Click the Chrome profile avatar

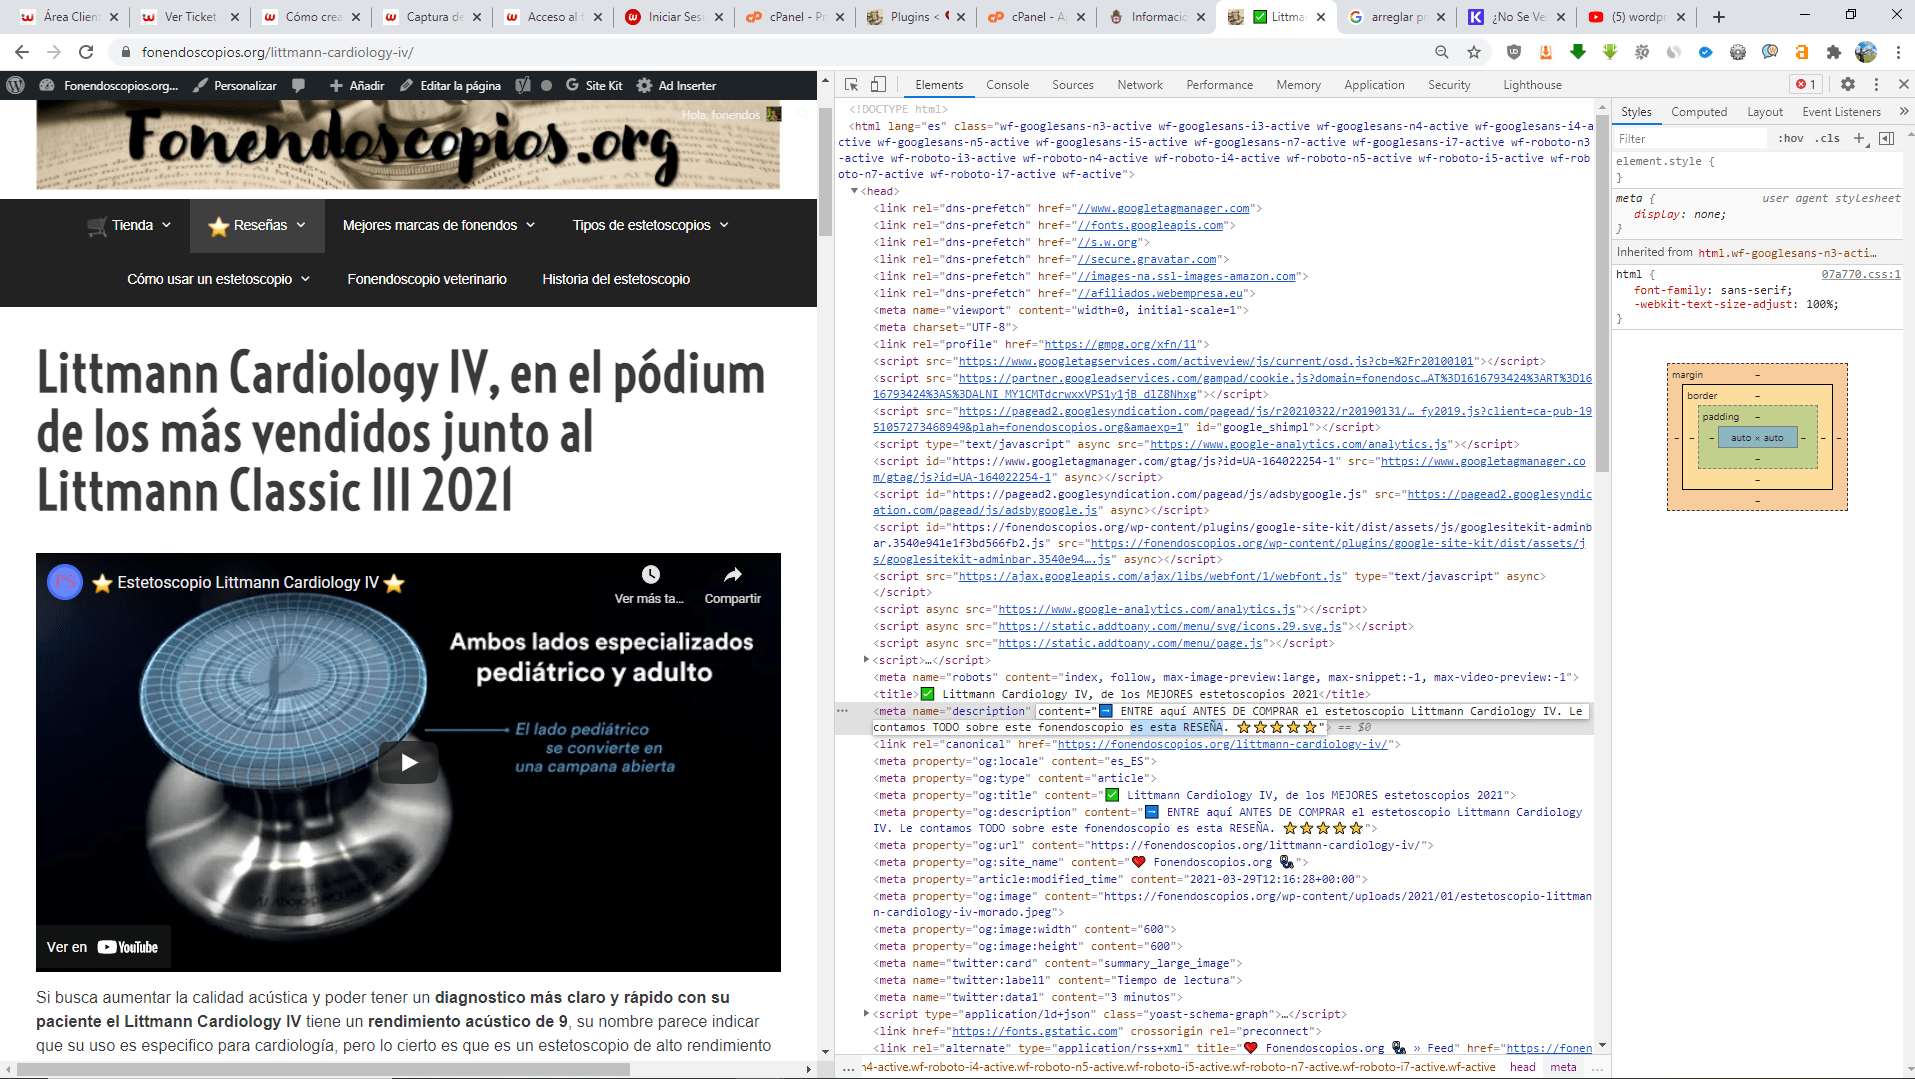coord(1866,52)
